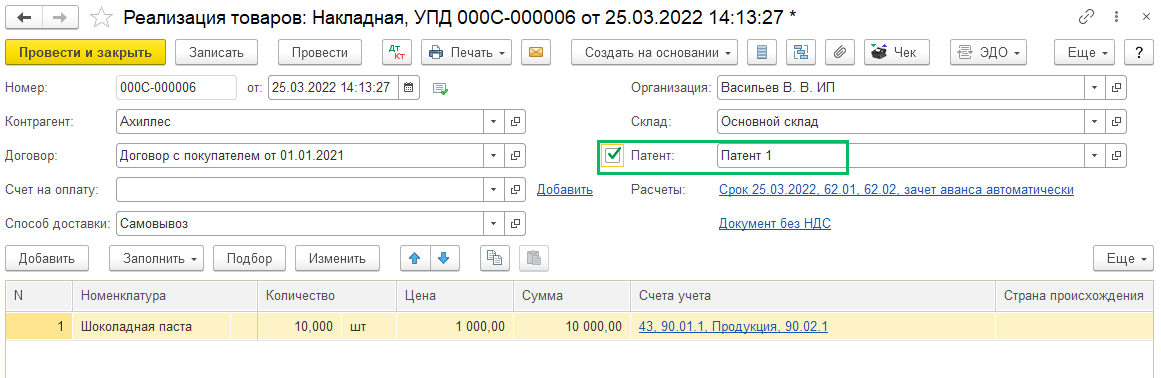
Task: Select price cell 1 000,00
Action: pos(454,326)
